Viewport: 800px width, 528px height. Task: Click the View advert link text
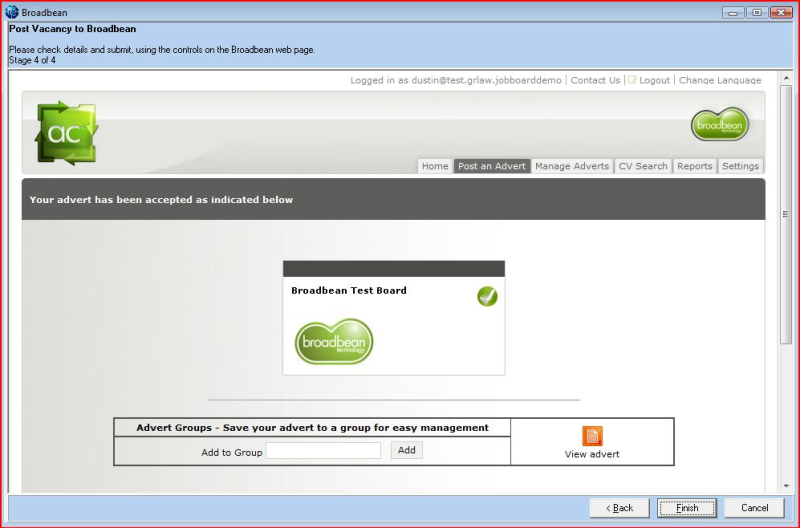click(x=592, y=454)
